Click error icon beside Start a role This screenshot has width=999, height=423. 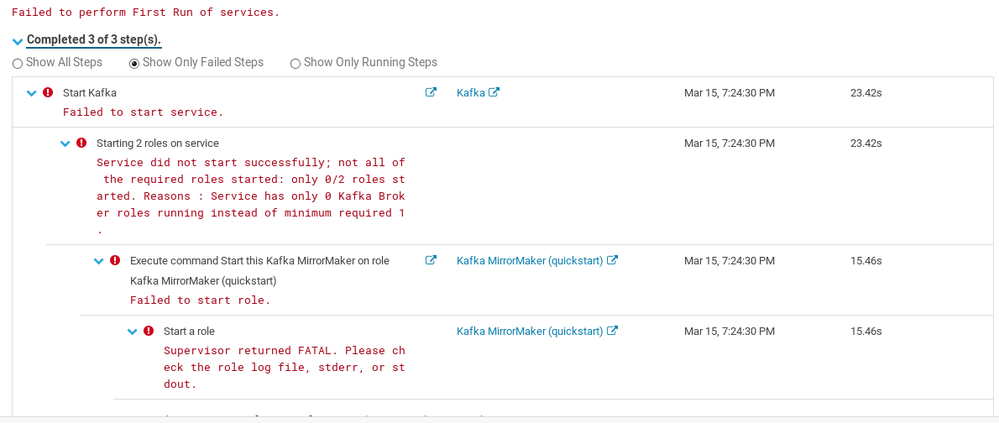[149, 331]
